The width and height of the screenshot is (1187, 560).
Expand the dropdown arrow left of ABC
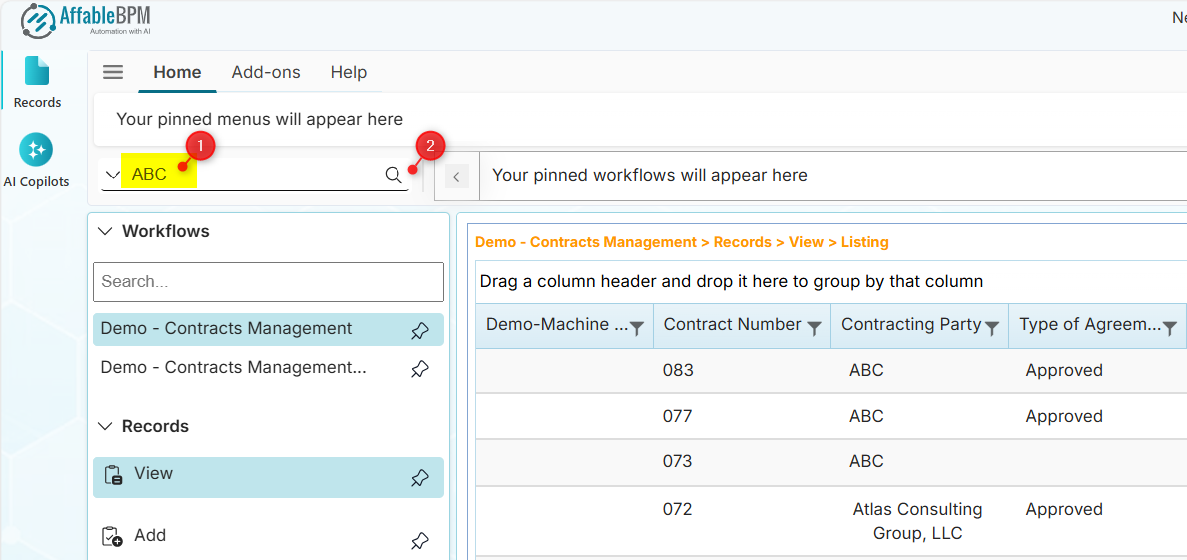point(113,175)
